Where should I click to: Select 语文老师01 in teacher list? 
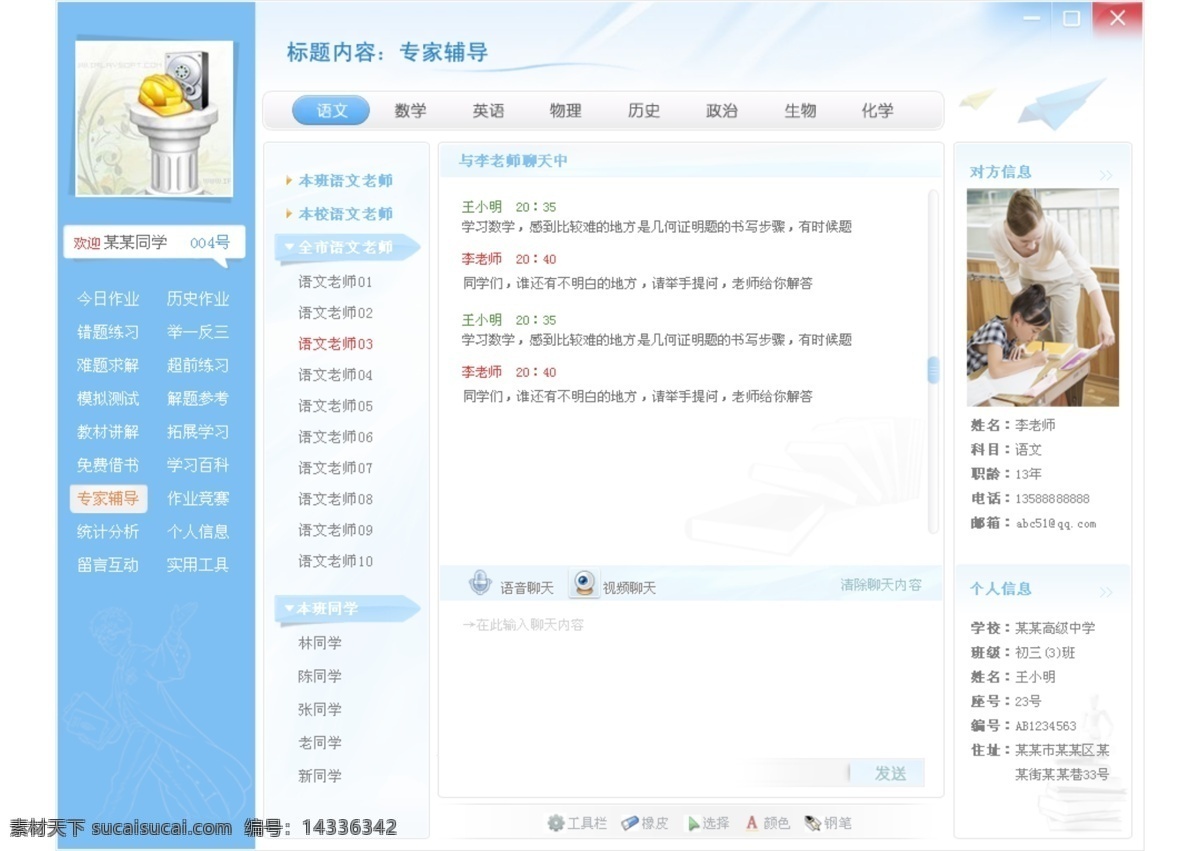pos(335,282)
